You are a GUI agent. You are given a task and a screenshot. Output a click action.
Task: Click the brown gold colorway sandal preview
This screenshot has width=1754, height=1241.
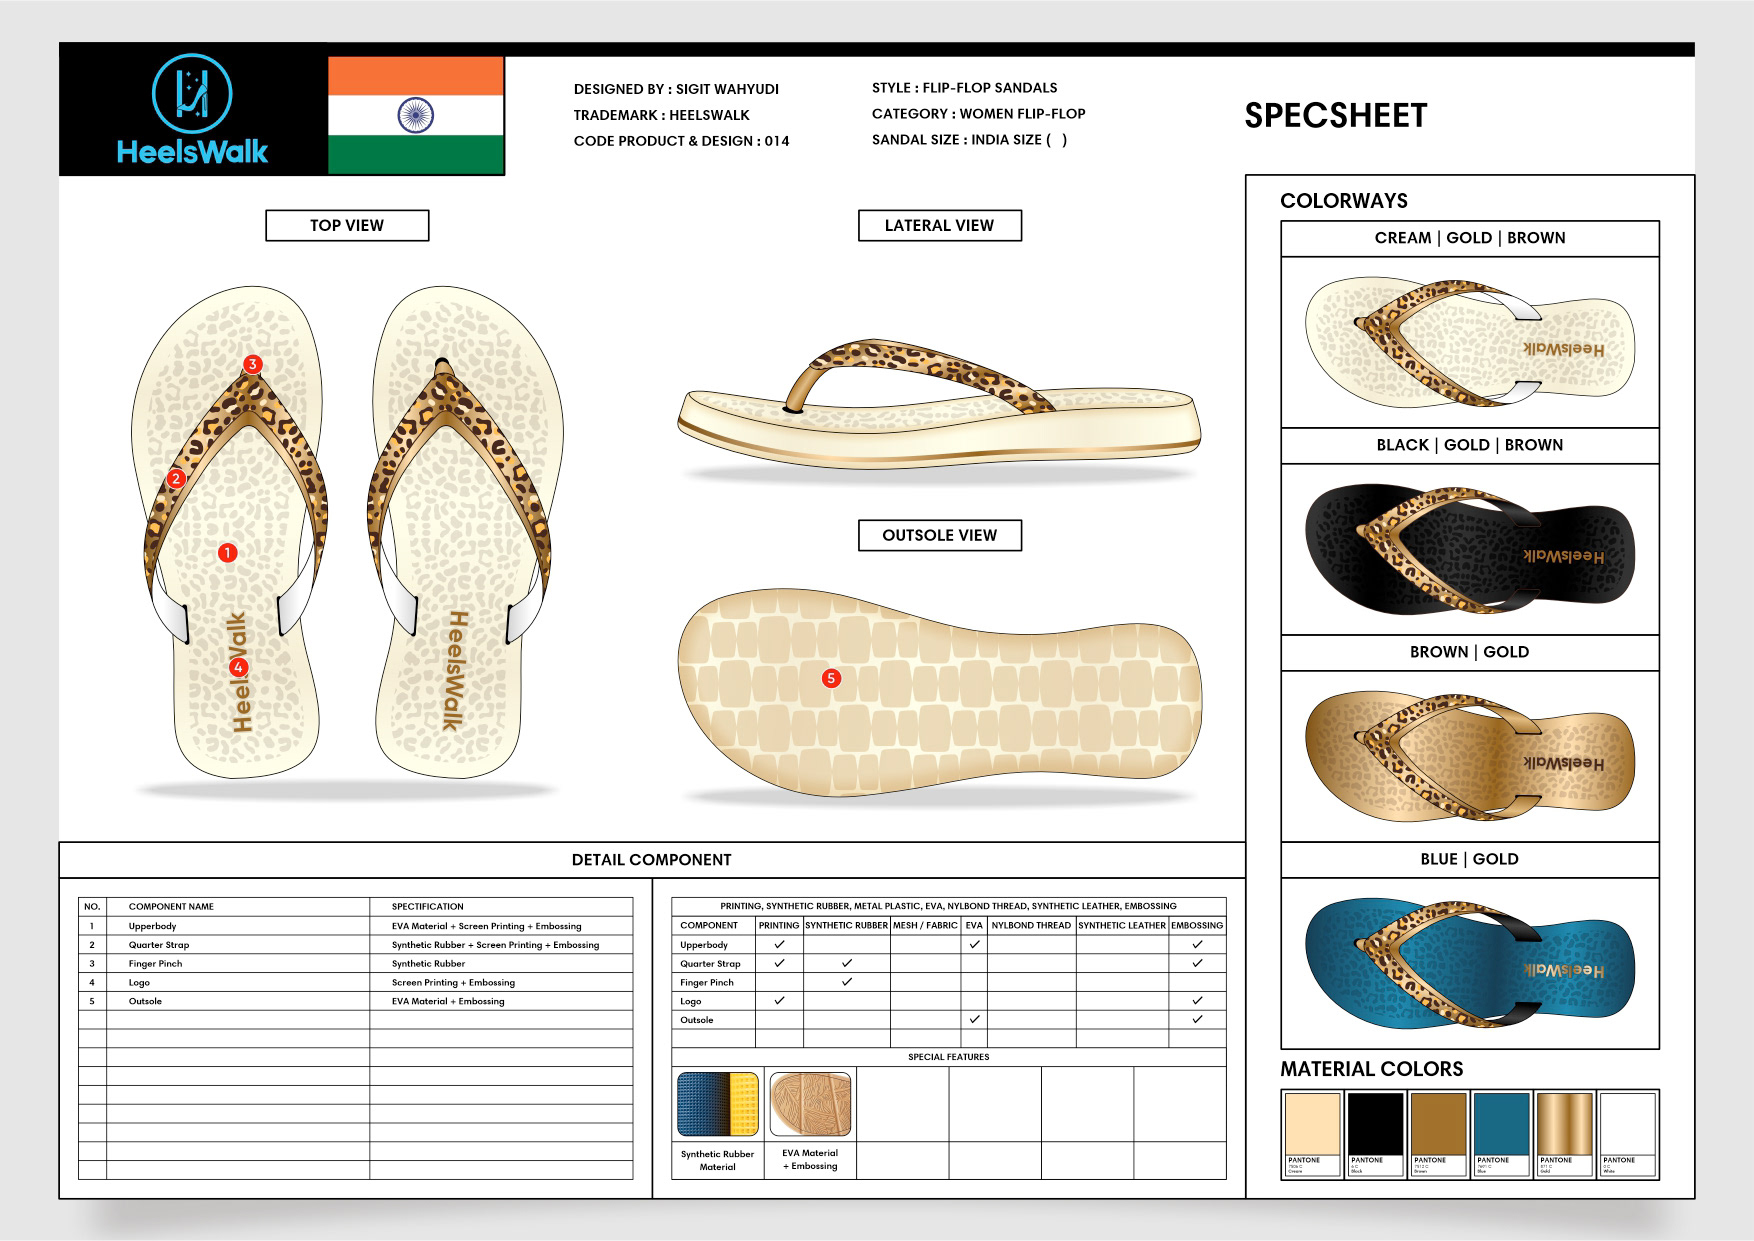click(x=1470, y=756)
